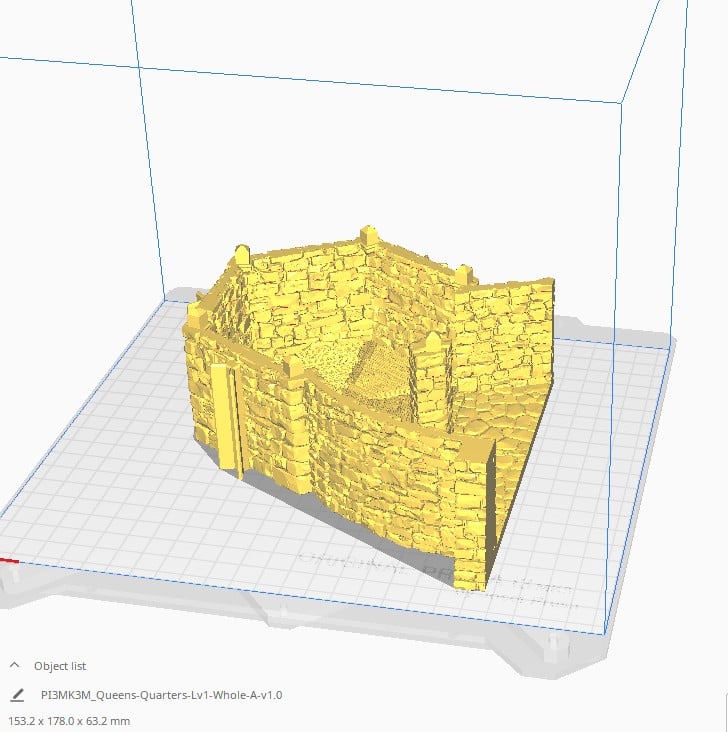Screen dimensions: 728x732
Task: Collapse the Object list panel chevron
Action: [x=14, y=665]
